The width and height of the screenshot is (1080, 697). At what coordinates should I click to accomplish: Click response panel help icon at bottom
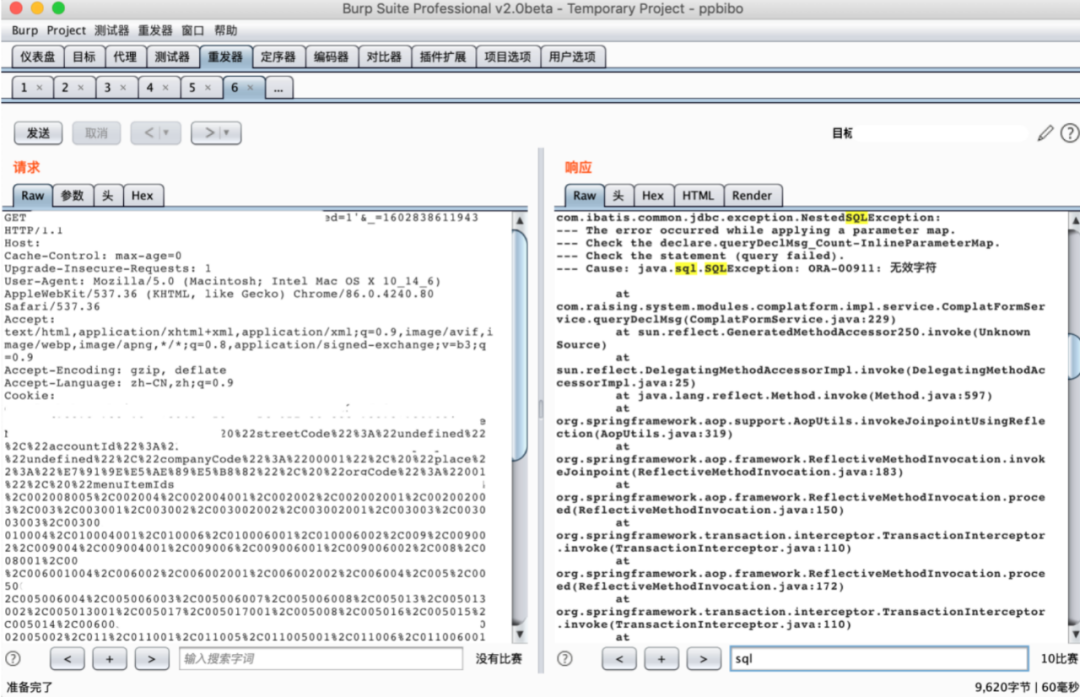565,658
